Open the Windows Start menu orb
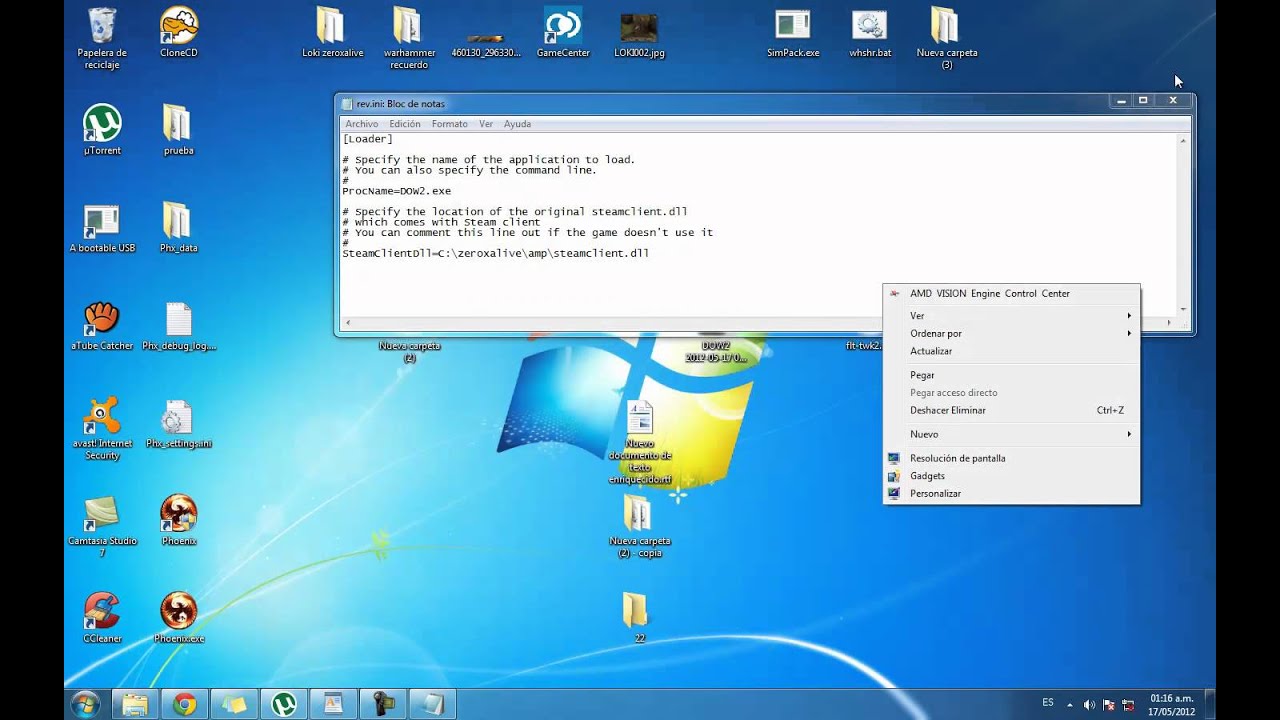 [x=84, y=704]
